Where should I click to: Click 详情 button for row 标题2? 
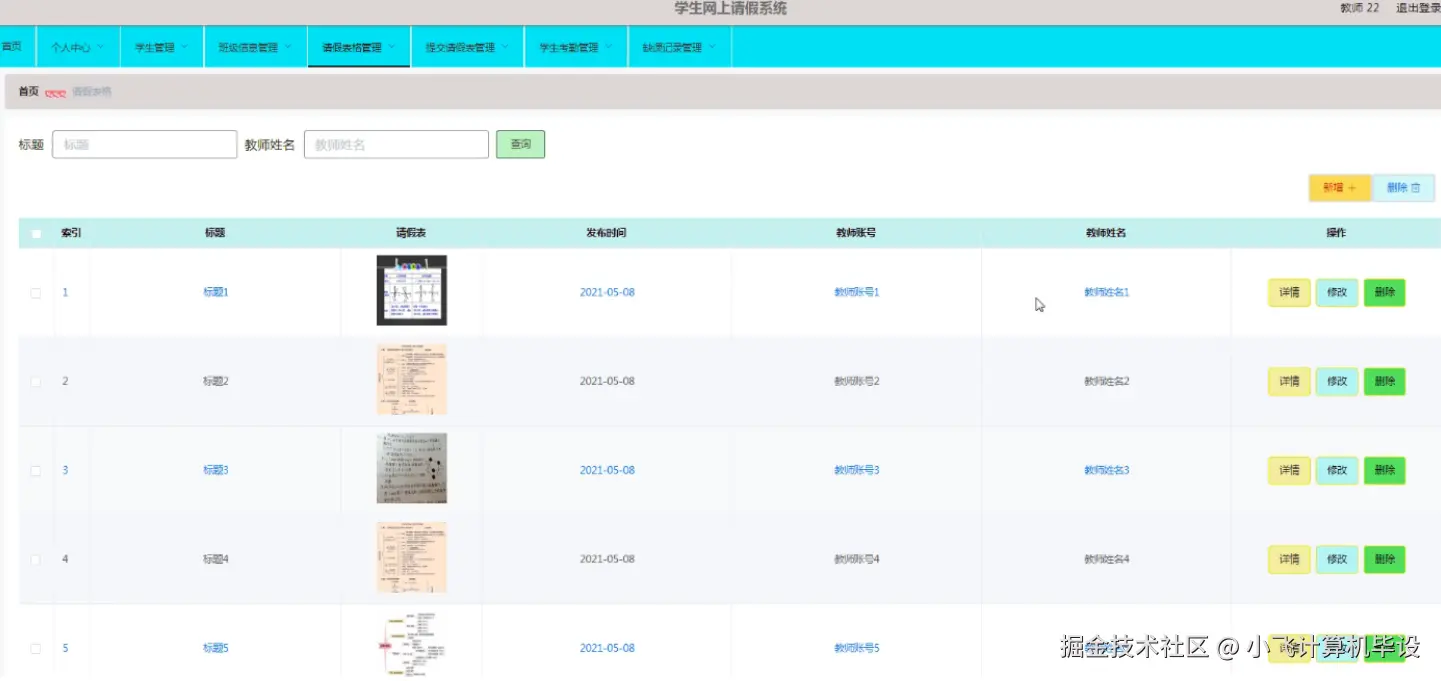(1289, 382)
